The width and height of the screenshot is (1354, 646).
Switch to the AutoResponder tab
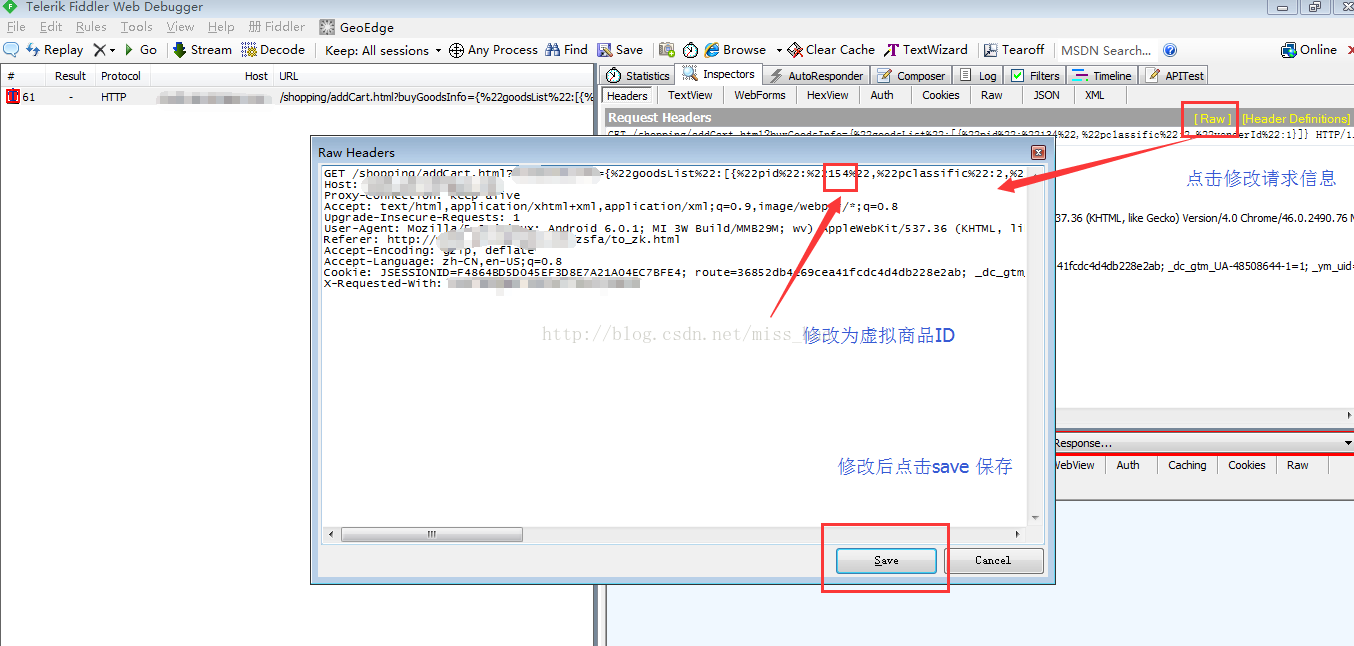pyautogui.click(x=816, y=75)
